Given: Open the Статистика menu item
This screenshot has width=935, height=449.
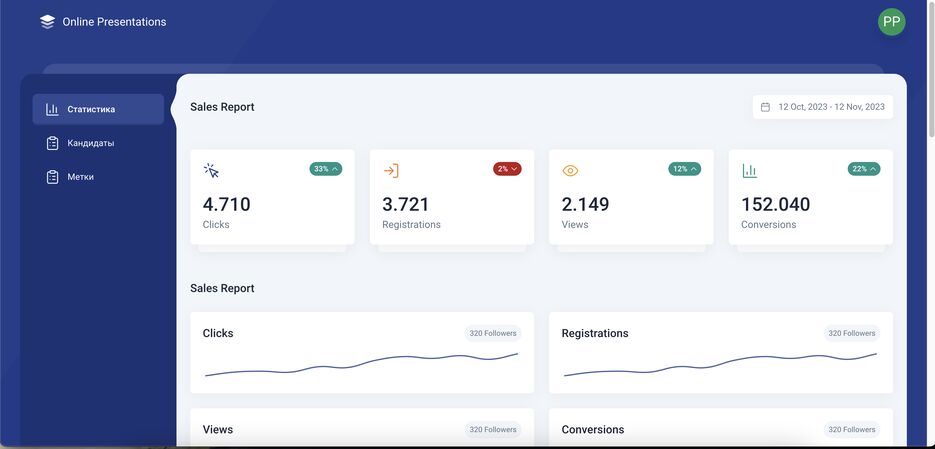Looking at the screenshot, I should [98, 109].
